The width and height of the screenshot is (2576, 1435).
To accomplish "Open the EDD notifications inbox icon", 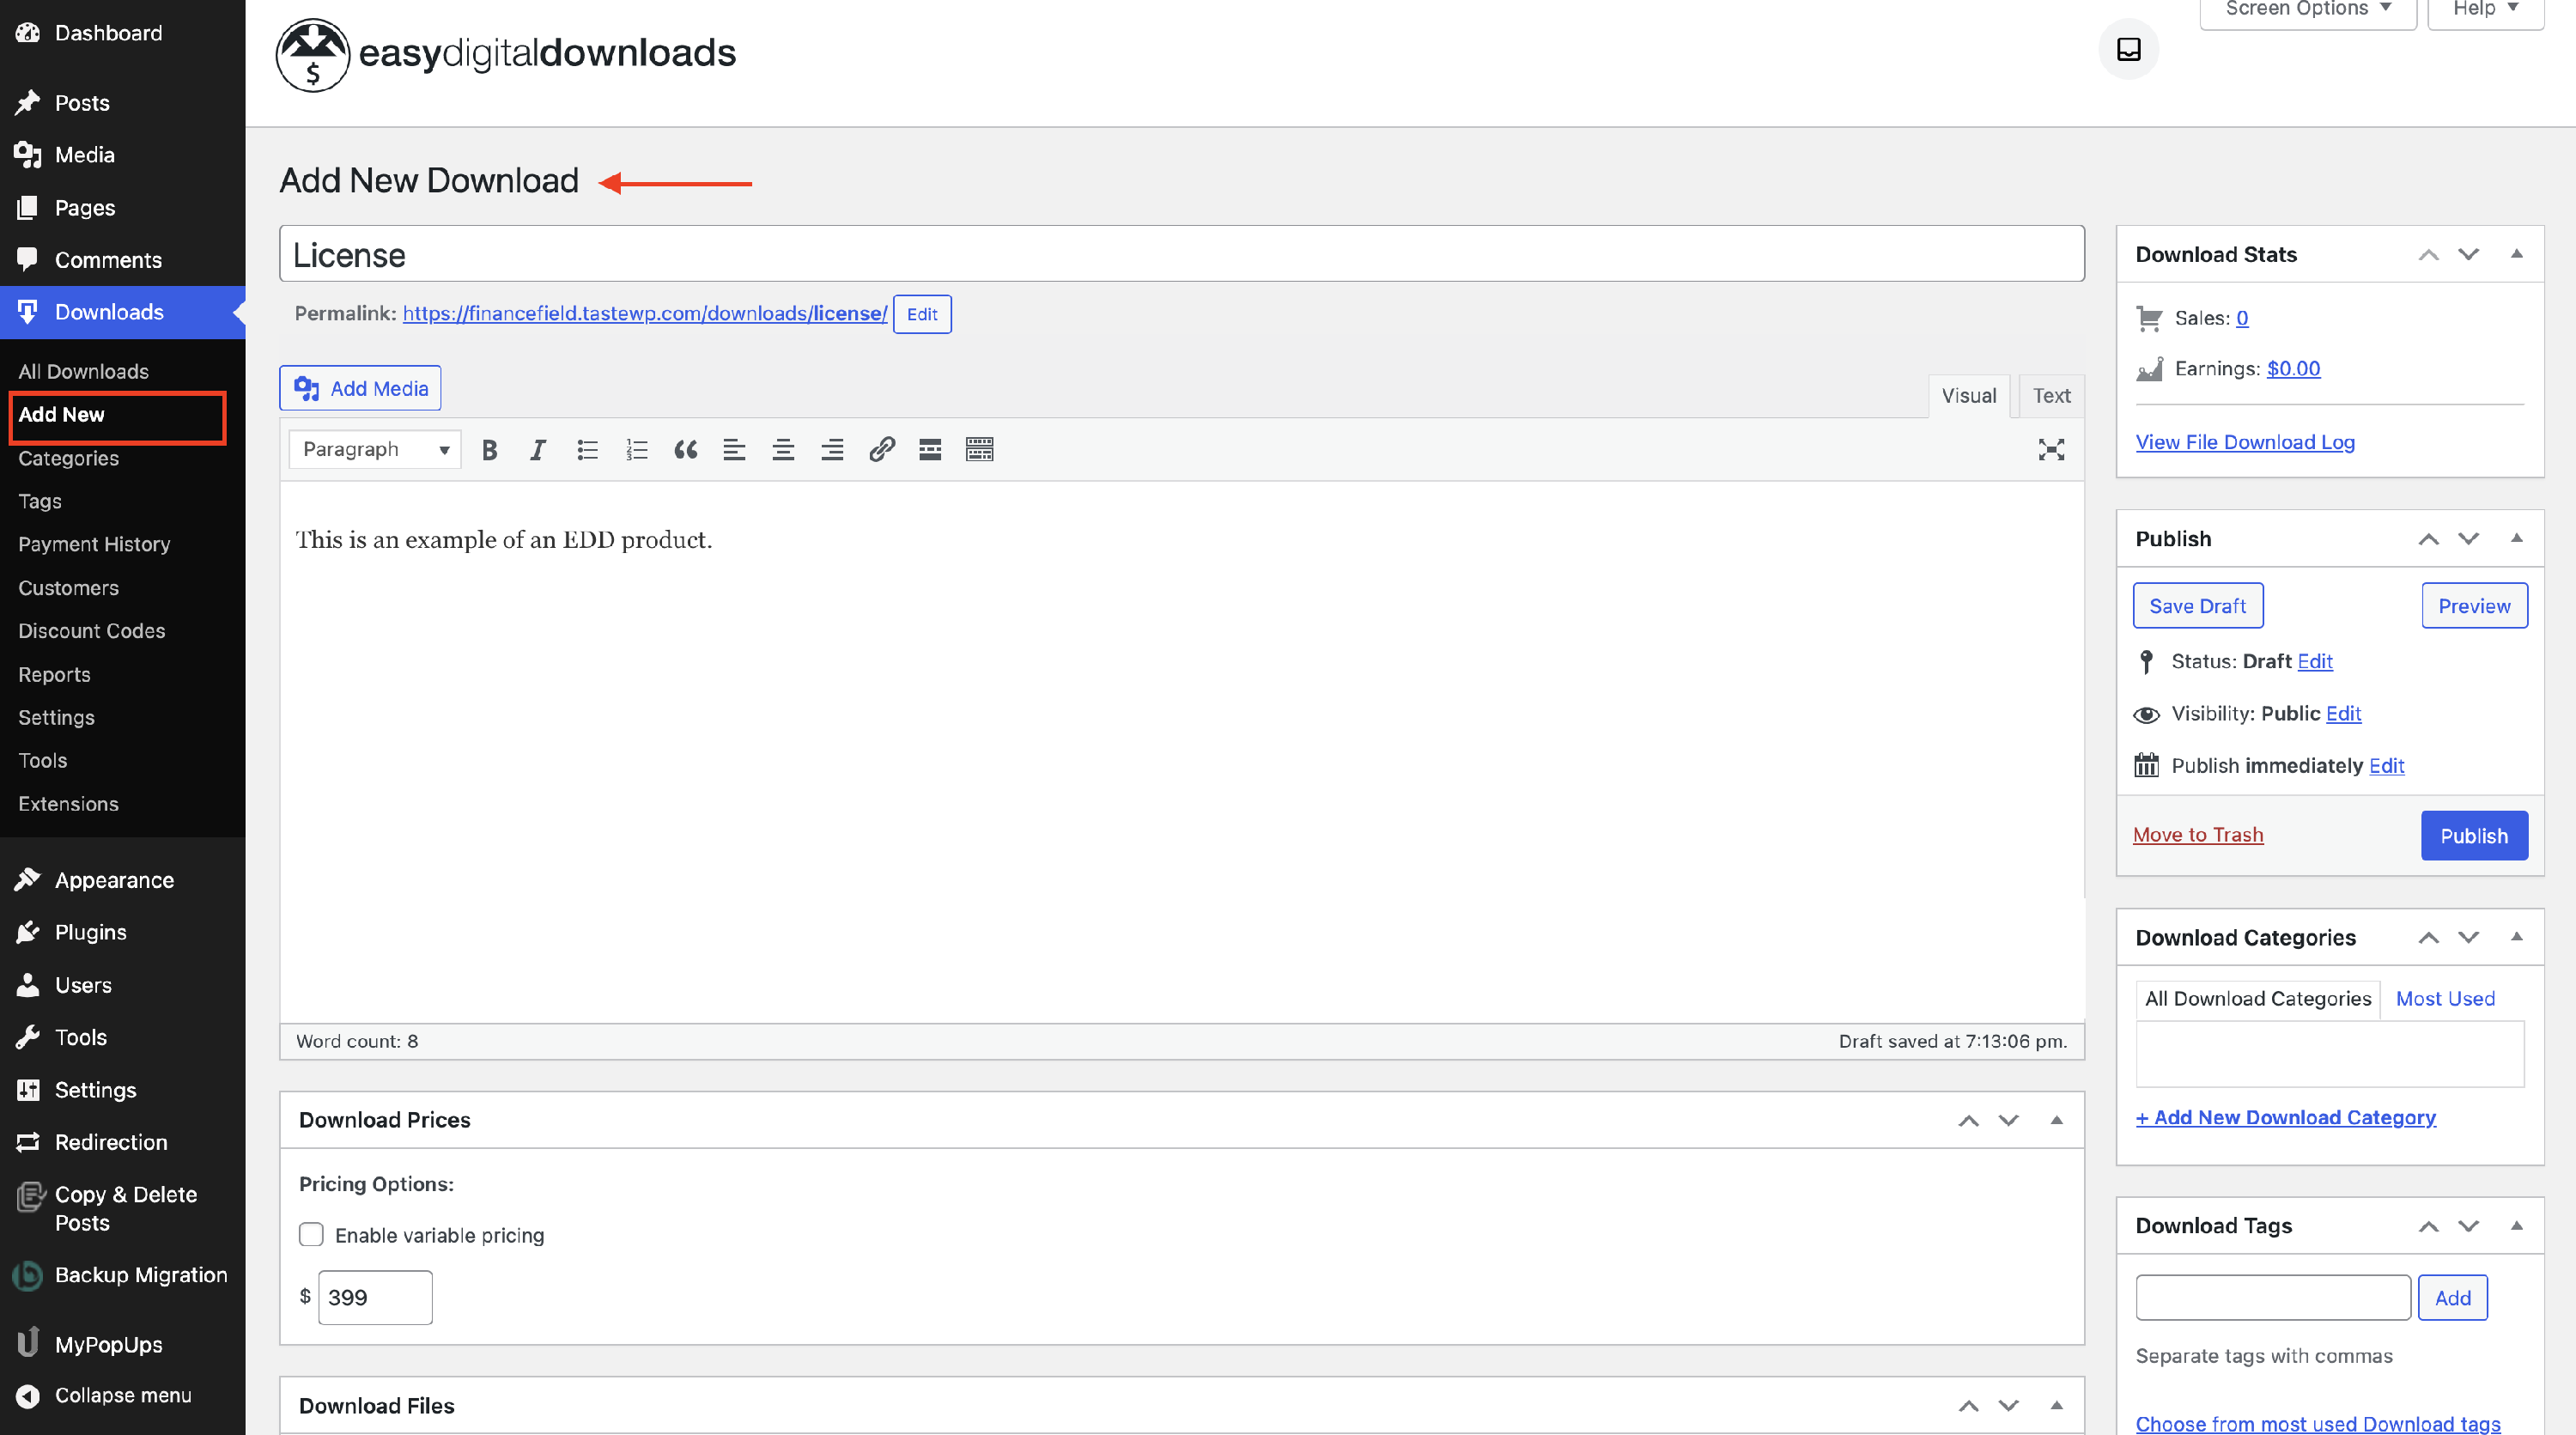I will pos(2128,49).
